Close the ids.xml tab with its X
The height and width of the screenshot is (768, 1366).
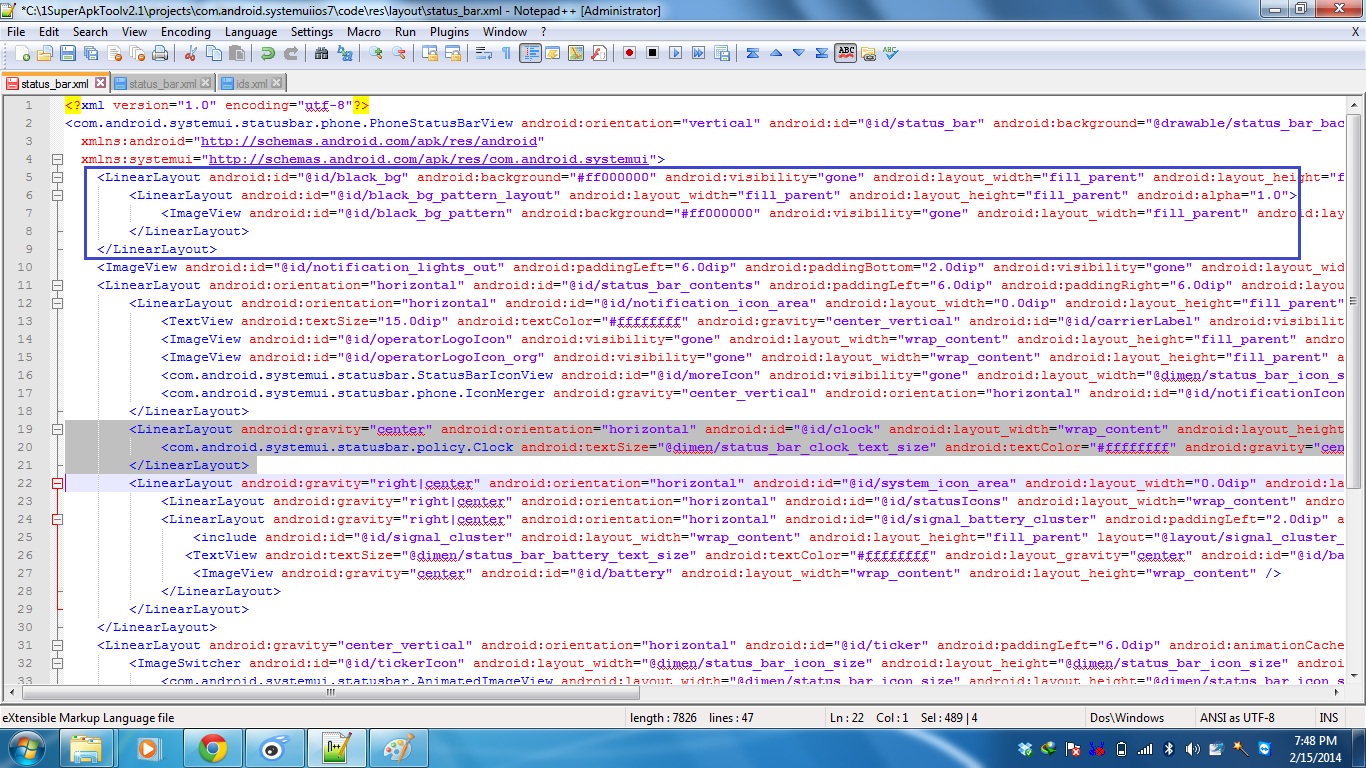277,84
